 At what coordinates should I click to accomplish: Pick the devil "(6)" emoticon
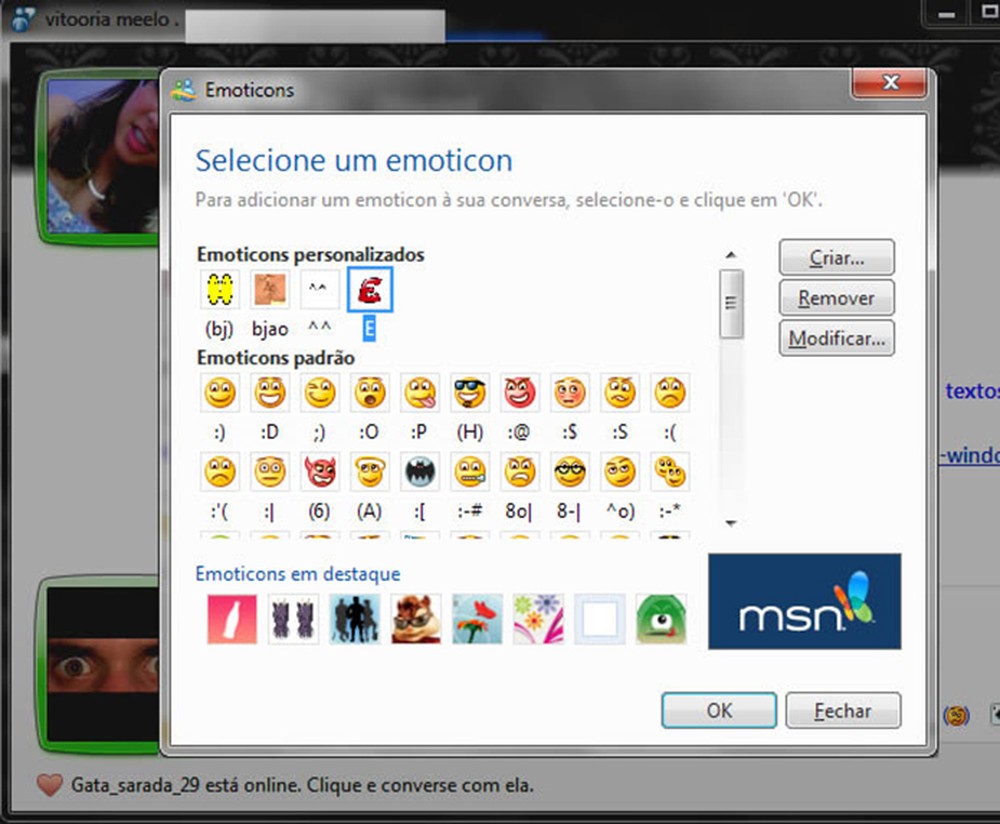320,471
